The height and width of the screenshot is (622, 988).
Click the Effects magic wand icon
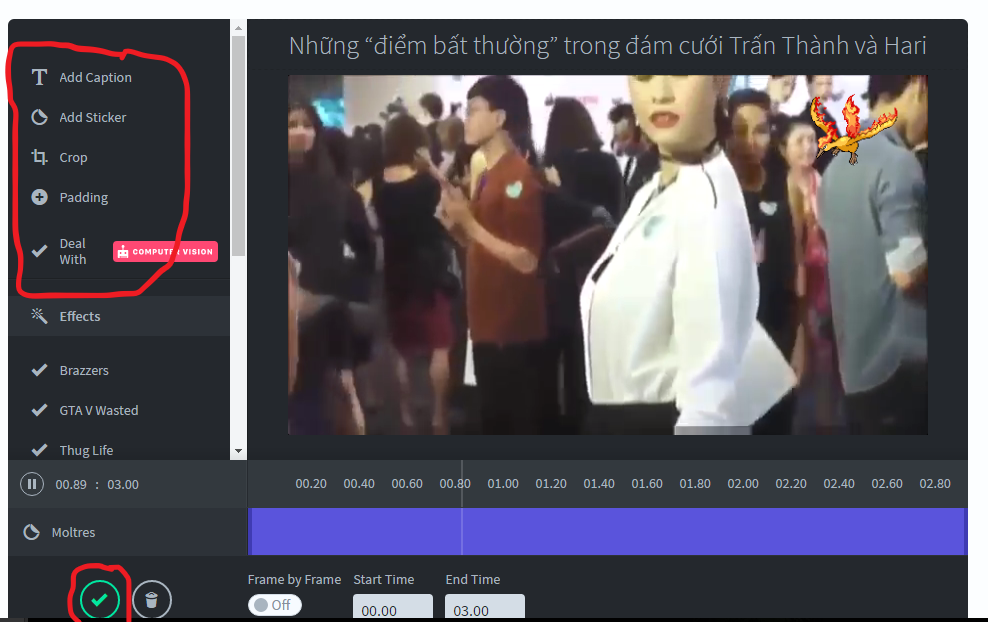tap(39, 316)
